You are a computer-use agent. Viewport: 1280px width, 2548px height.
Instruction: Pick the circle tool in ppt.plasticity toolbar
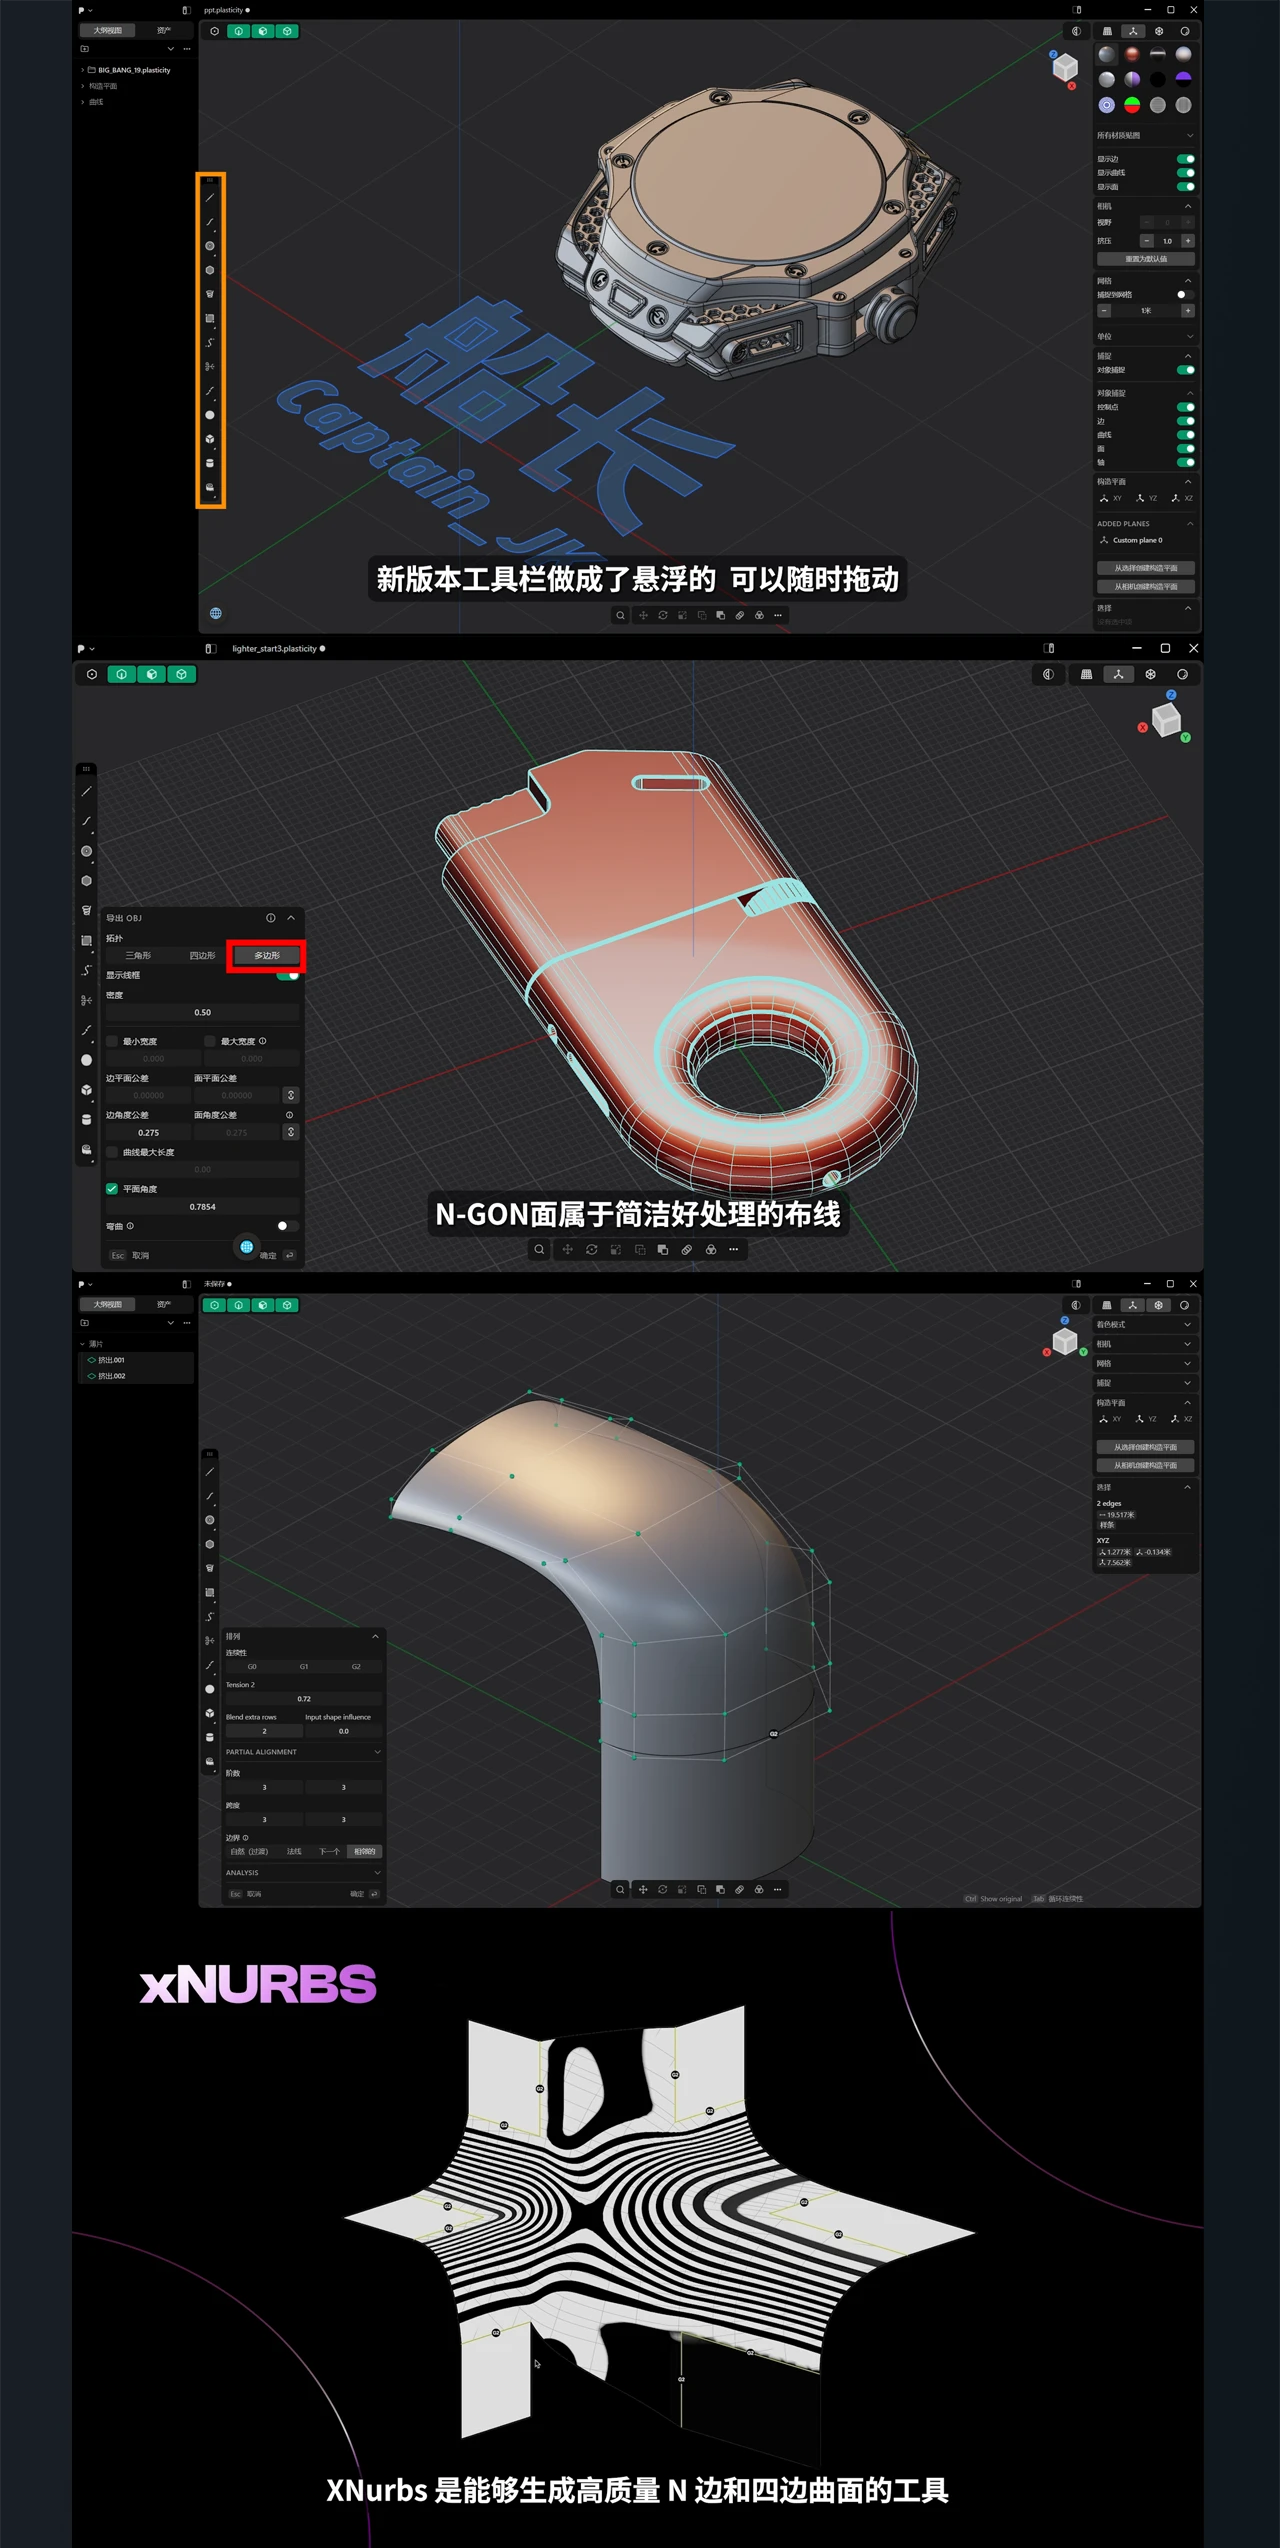coord(210,246)
